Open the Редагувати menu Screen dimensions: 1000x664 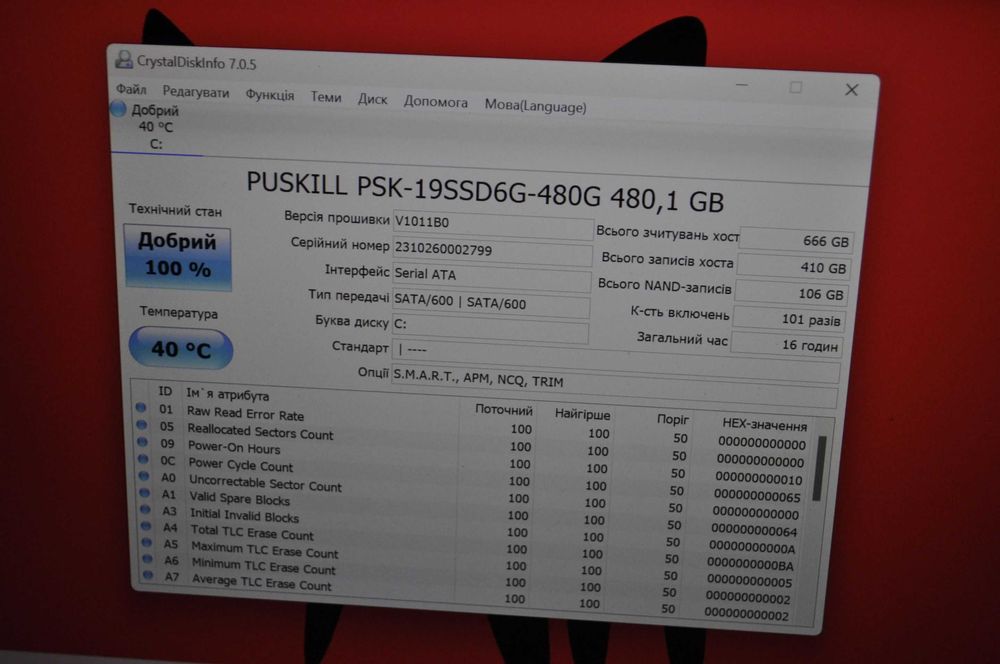[196, 92]
